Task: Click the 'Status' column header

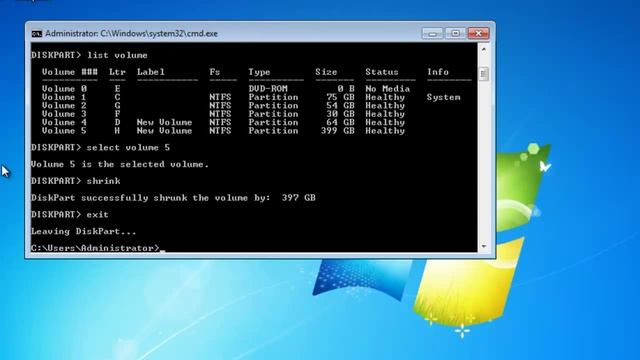Action: [382, 72]
